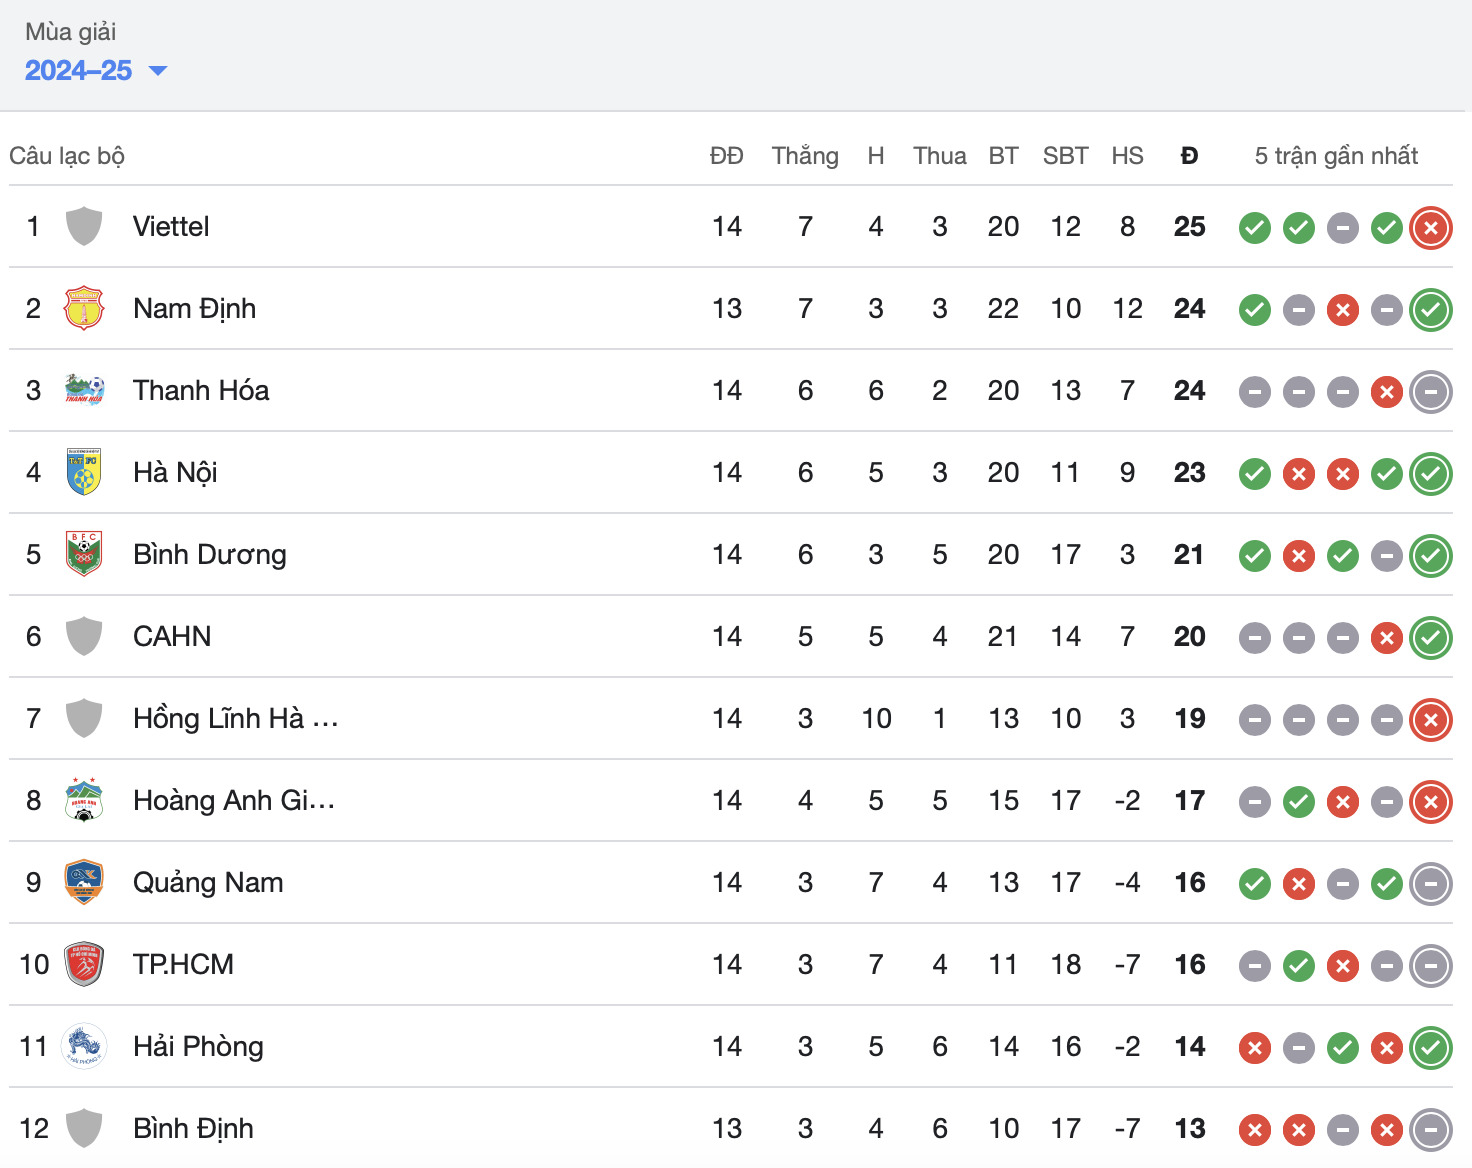The image size is (1472, 1168).
Task: Click the Hải Phòng club logo
Action: point(84,1046)
